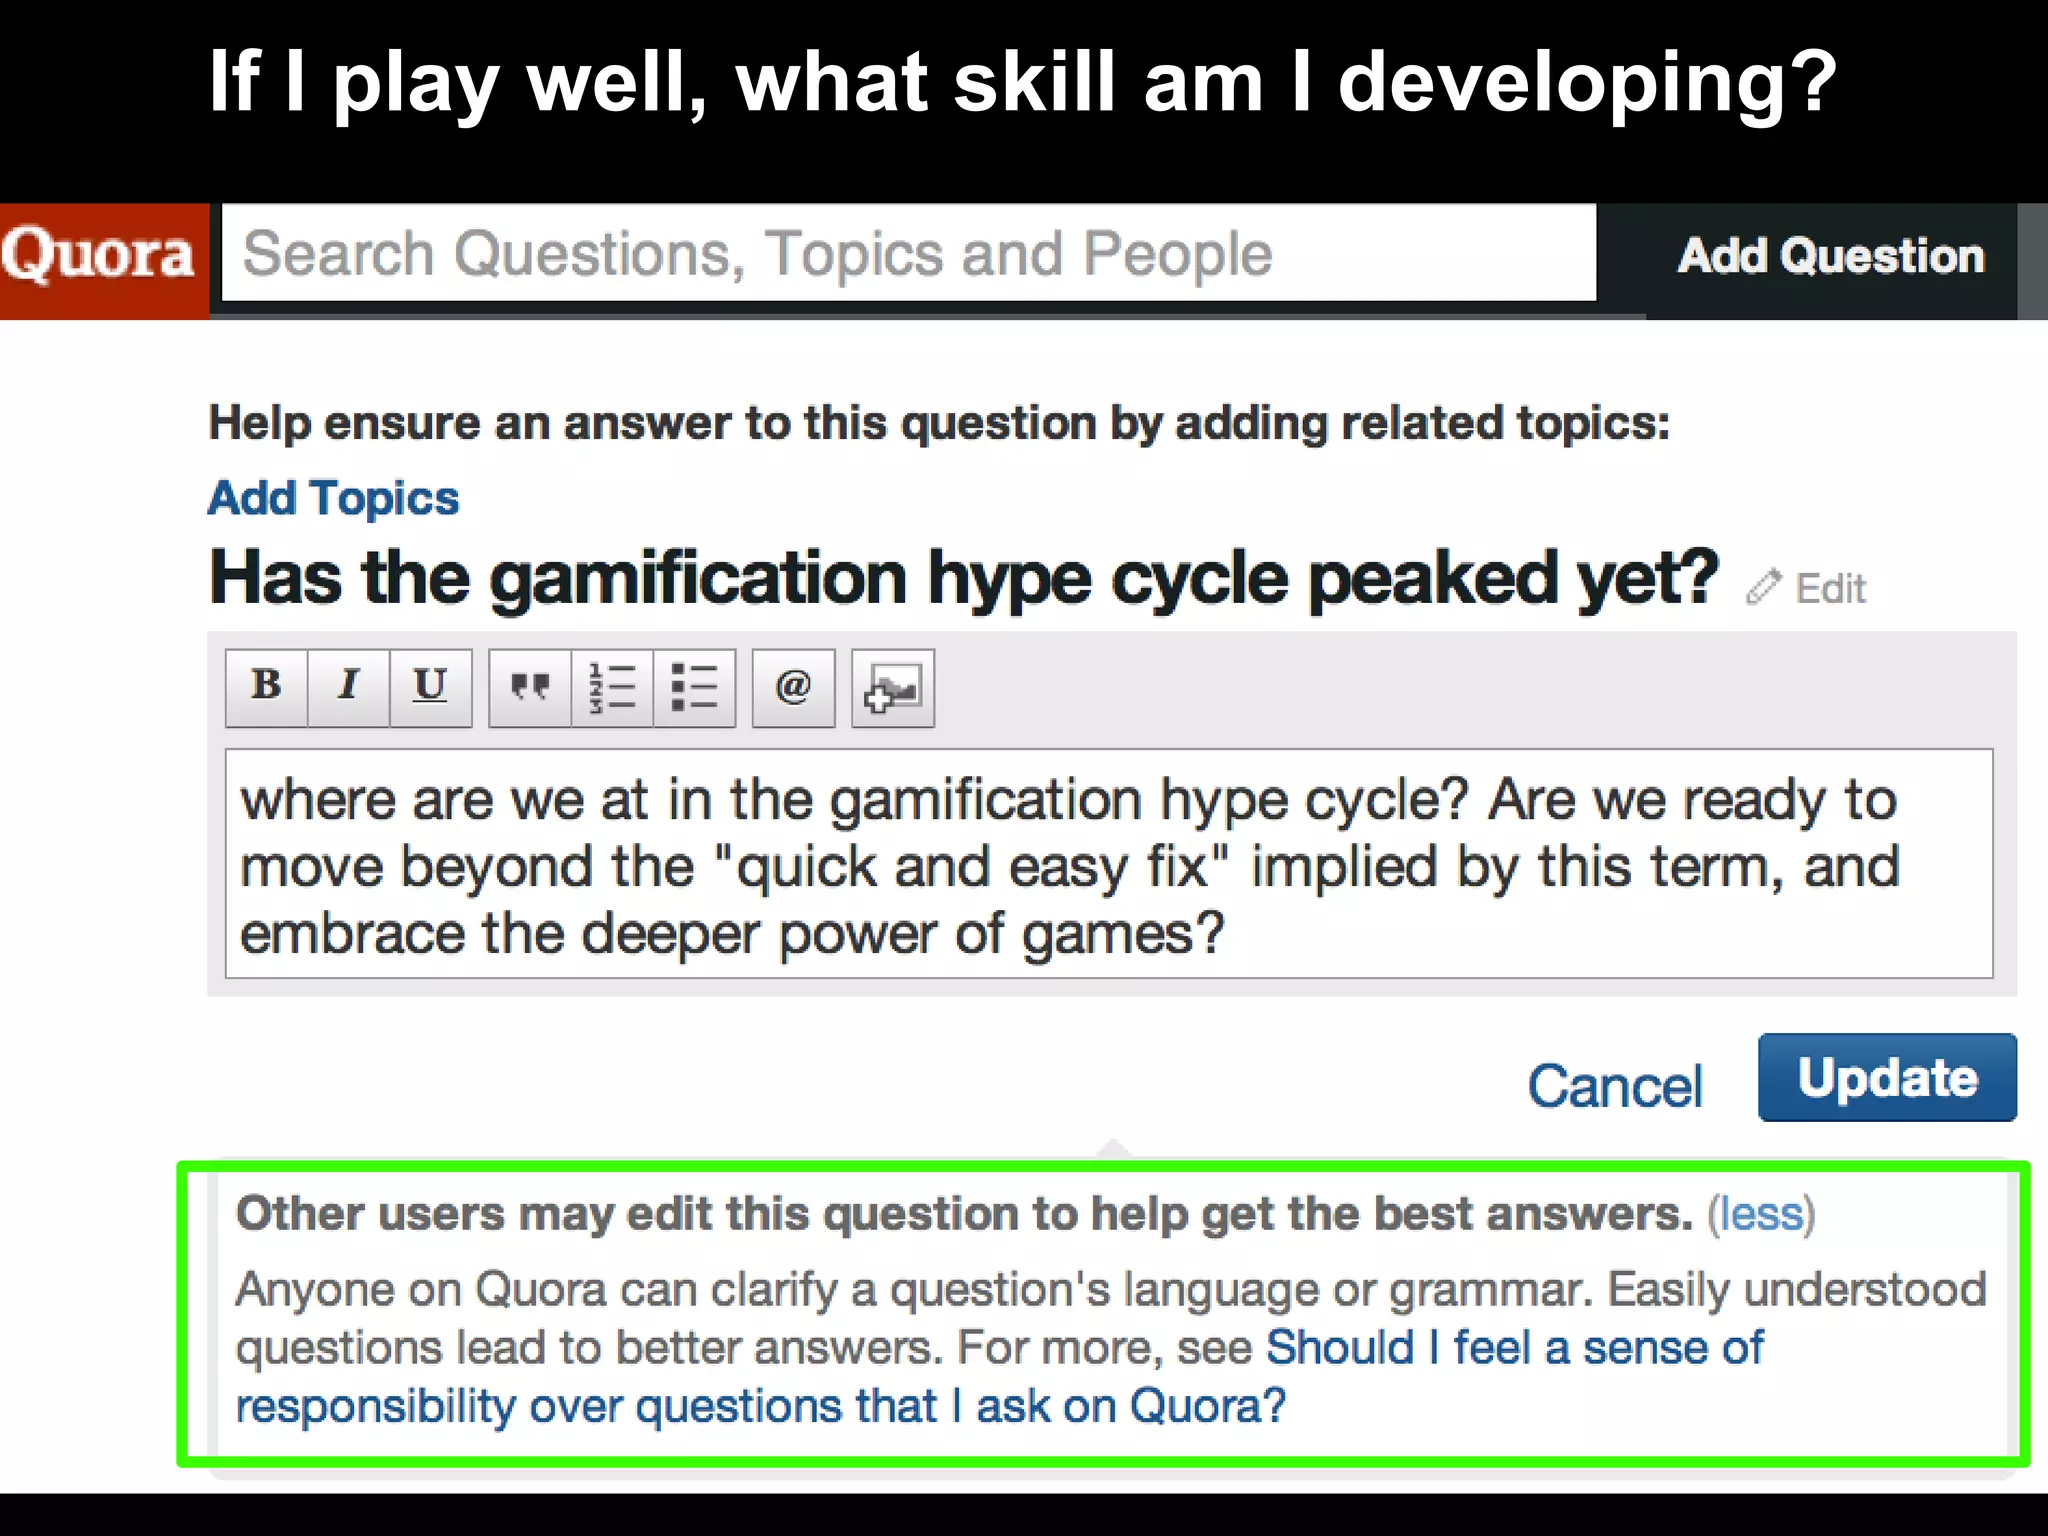Click the Add Topics link
This screenshot has height=1536, width=2048.
(x=333, y=498)
